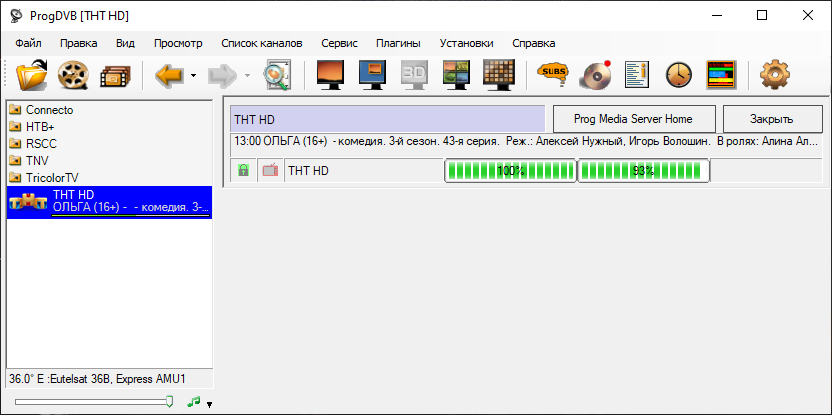Click the Prog Media Server Home button
This screenshot has height=415, width=832.
tap(634, 119)
